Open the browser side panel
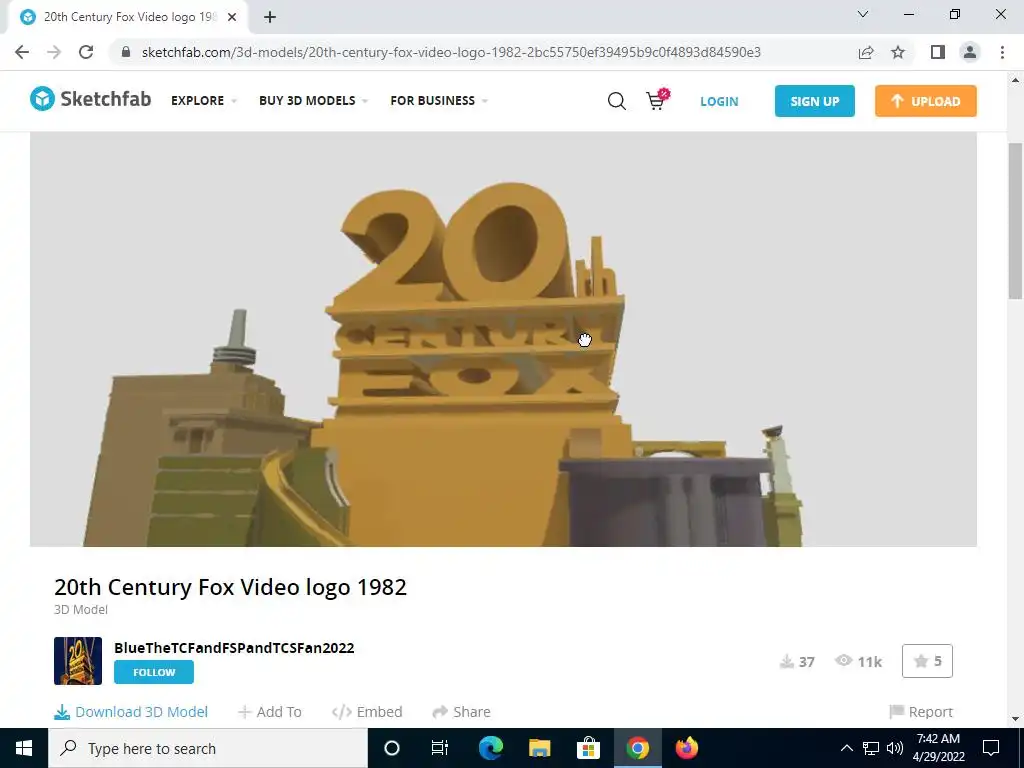Screen dimensions: 1024x768 pos(938,52)
